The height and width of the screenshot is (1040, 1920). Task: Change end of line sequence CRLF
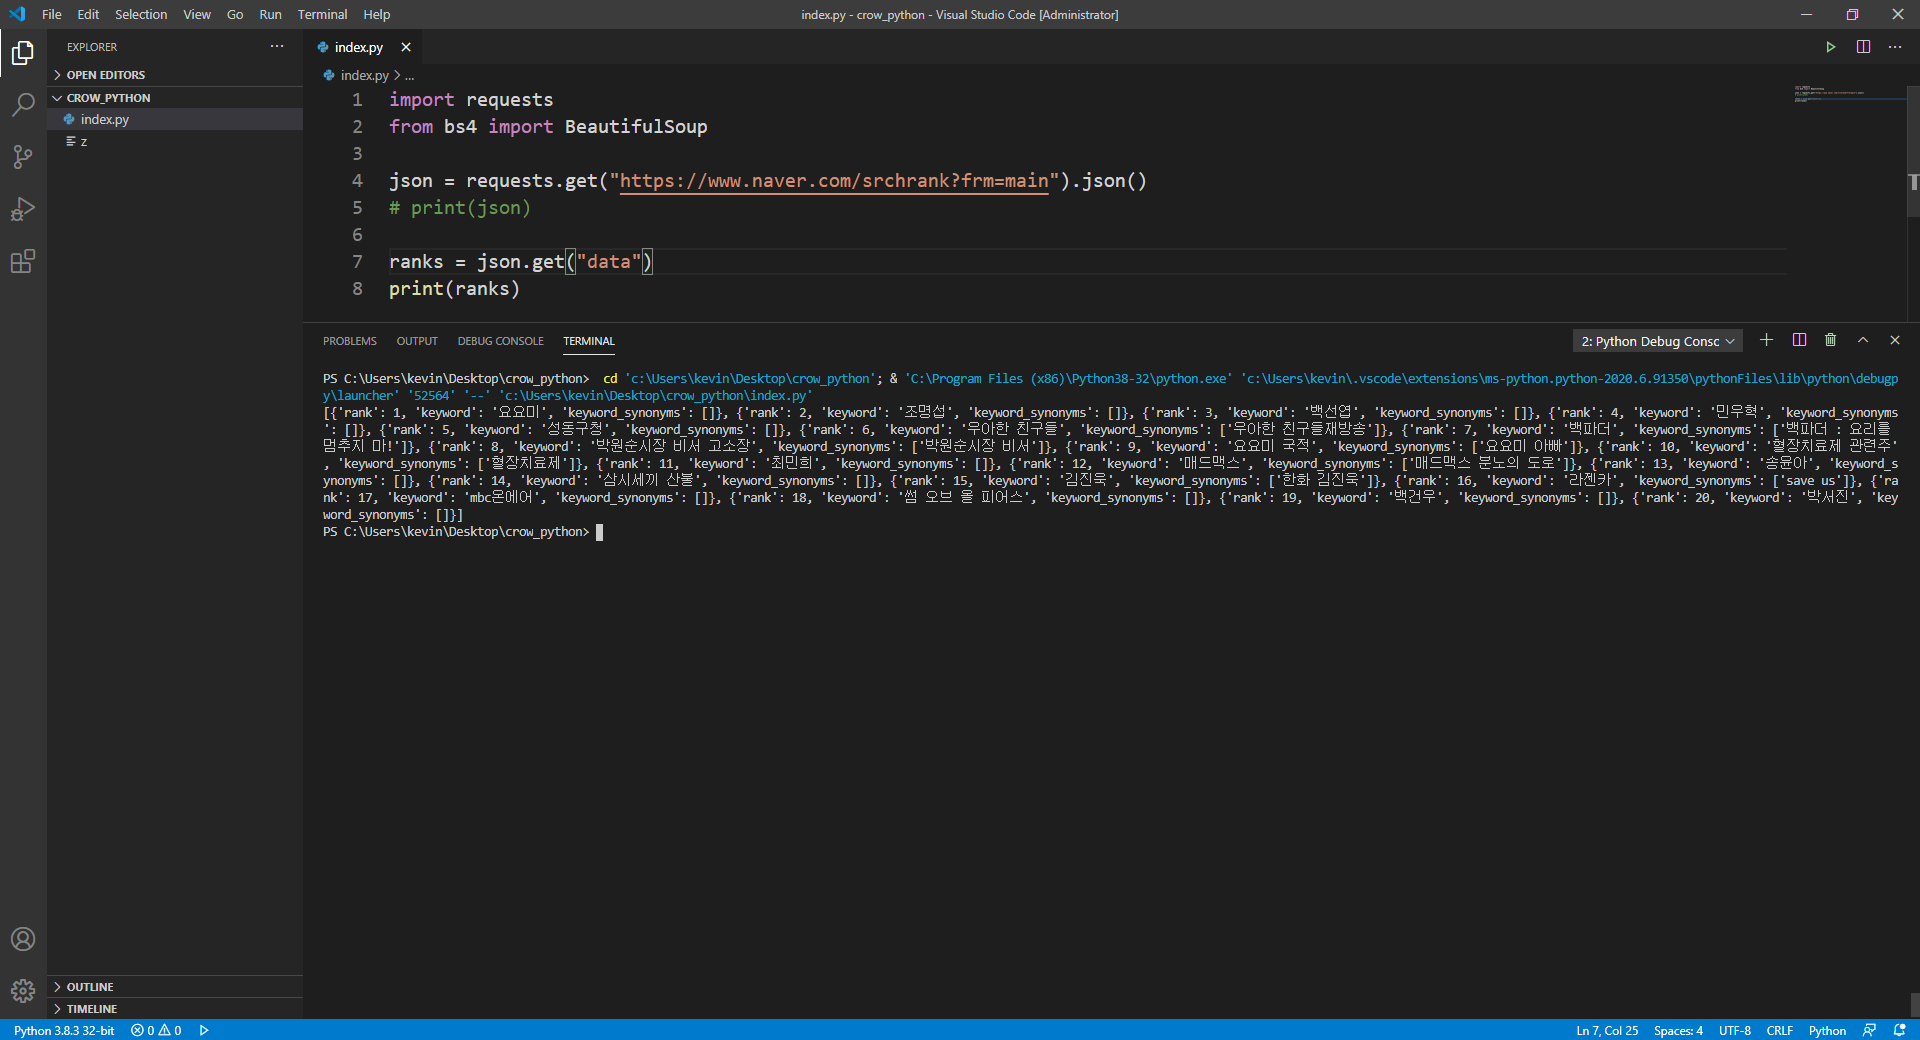coord(1779,1030)
